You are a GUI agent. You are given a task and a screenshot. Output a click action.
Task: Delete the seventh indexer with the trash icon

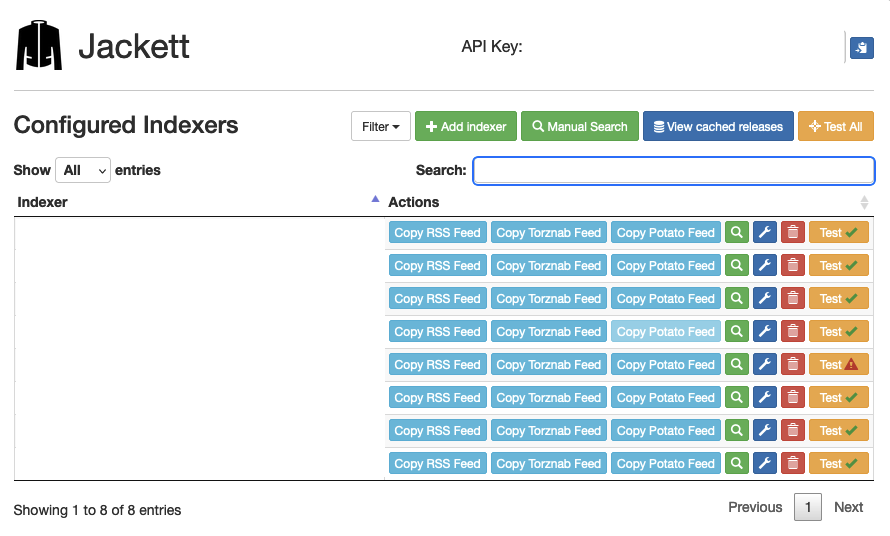pos(793,430)
